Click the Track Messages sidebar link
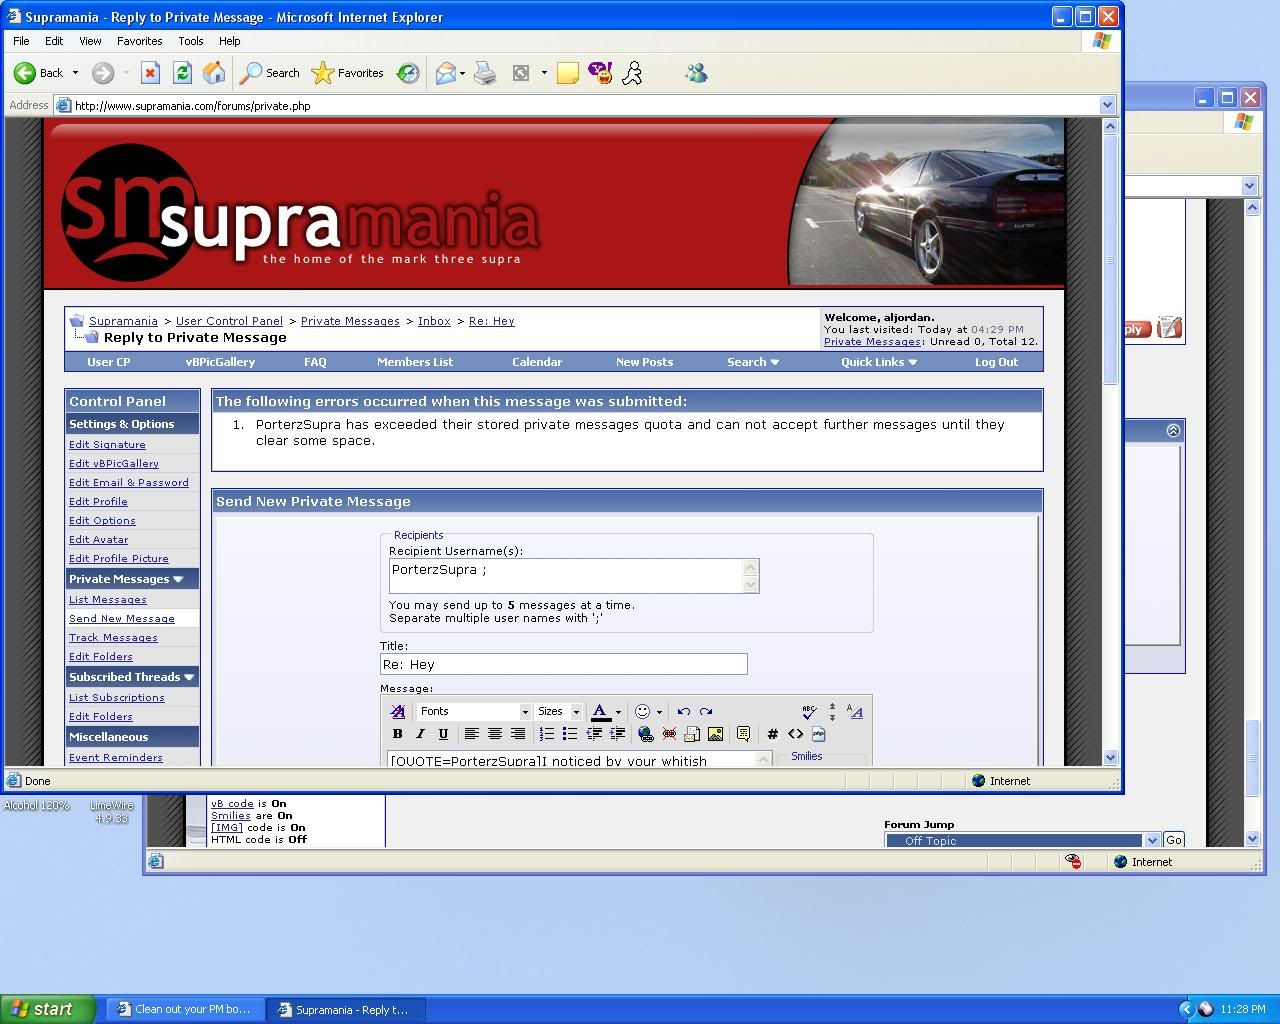Image resolution: width=1280 pixels, height=1024 pixels. [113, 637]
